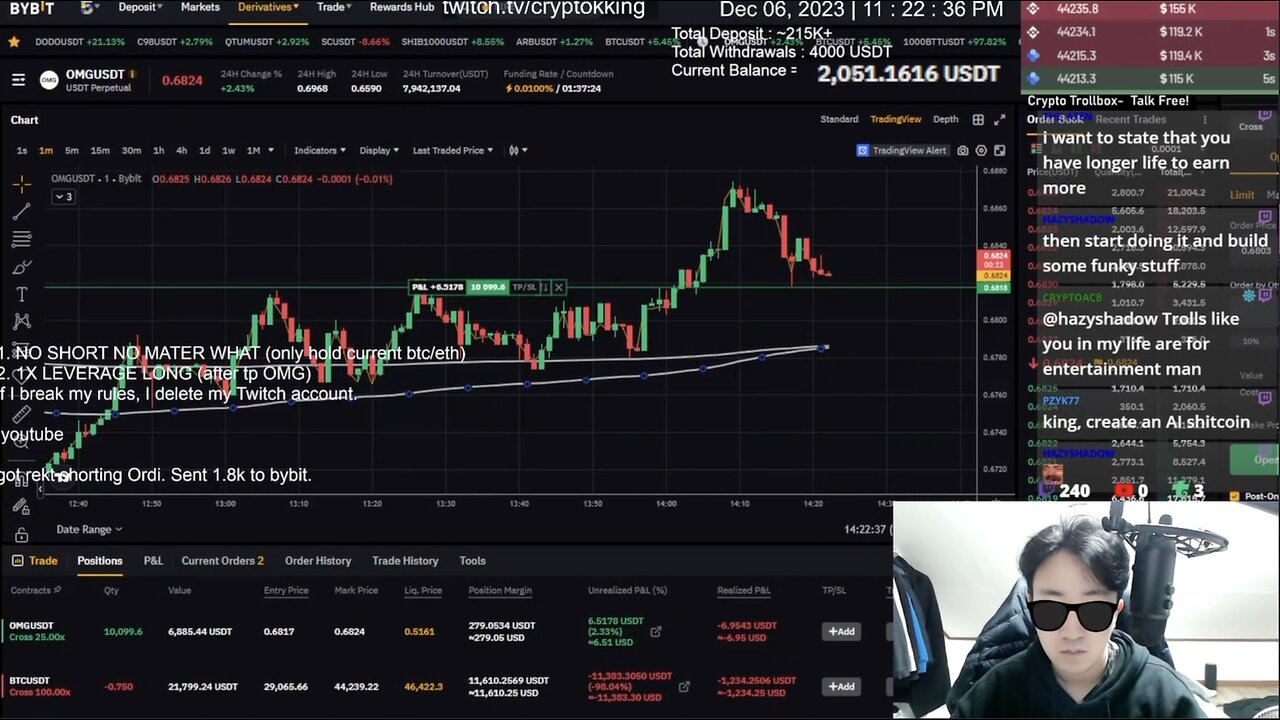Set chart interval to 1s
Screen dimensions: 1280x720
pos(22,150)
